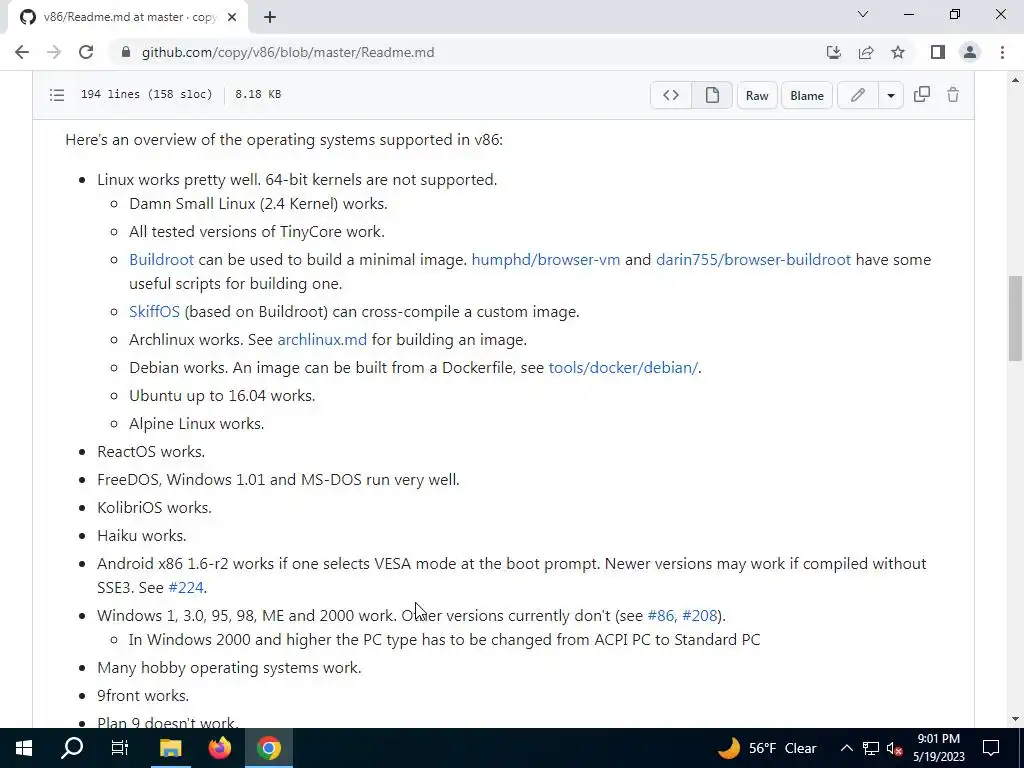Open the Raw file view
The height and width of the screenshot is (768, 1024).
757,95
